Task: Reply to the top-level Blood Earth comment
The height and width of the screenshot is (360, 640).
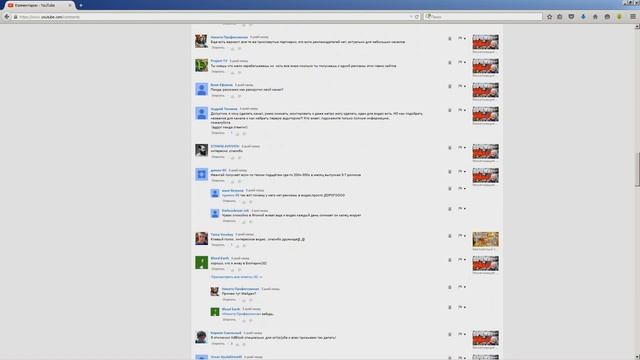Action: tap(218, 269)
